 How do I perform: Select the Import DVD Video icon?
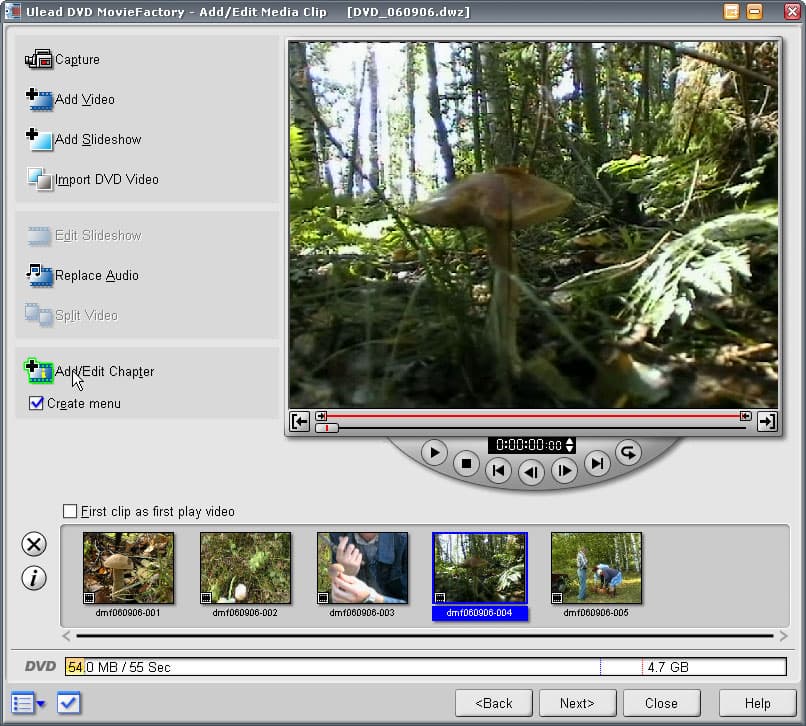(38, 180)
